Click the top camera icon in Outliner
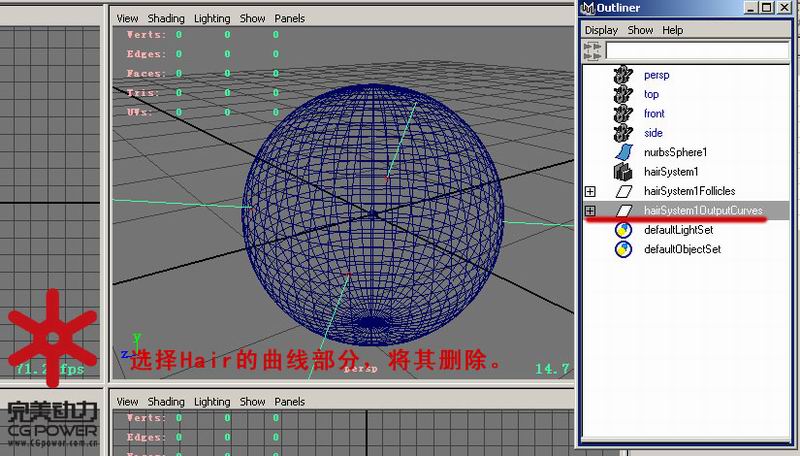 coord(623,94)
